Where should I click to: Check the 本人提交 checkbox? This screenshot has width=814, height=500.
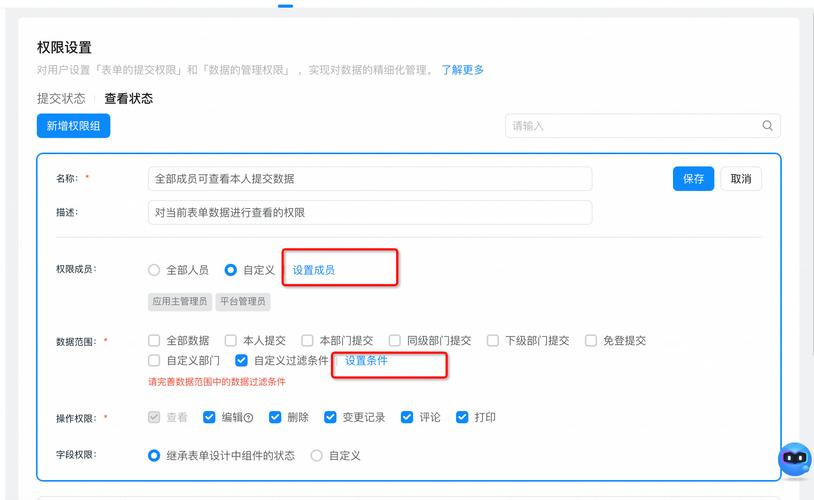[230, 341]
